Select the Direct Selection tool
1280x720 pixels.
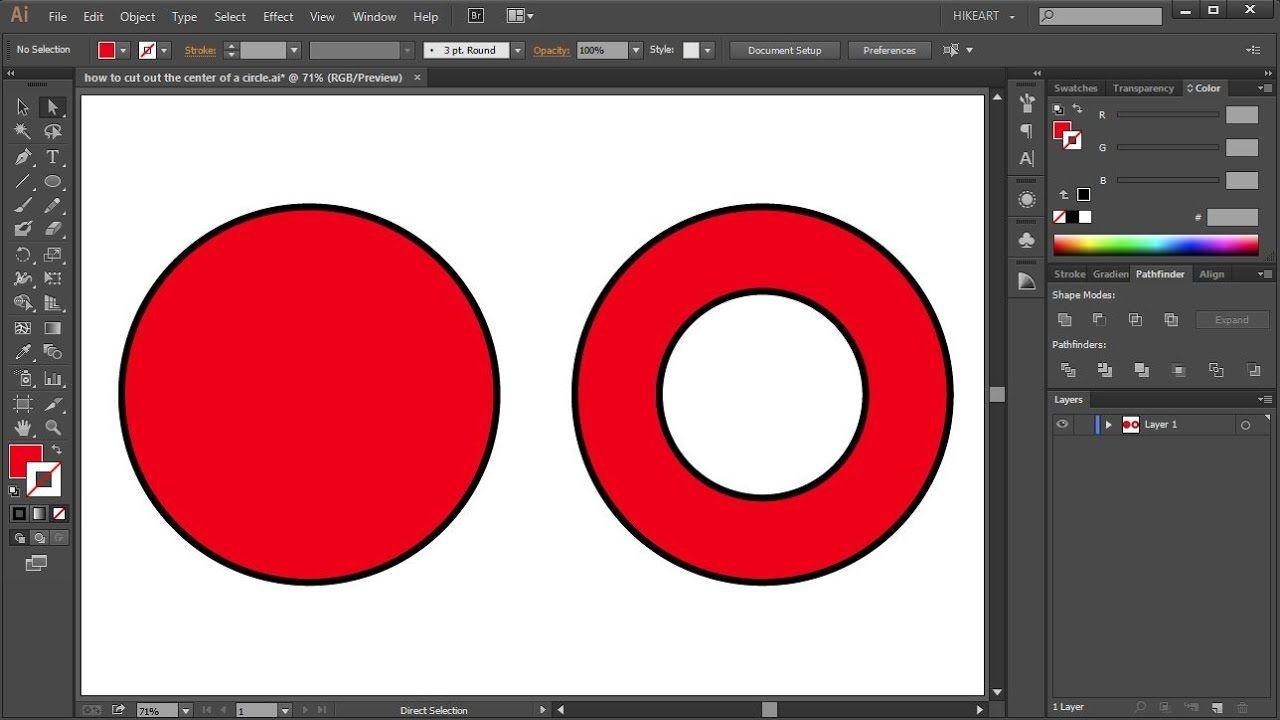pos(52,106)
